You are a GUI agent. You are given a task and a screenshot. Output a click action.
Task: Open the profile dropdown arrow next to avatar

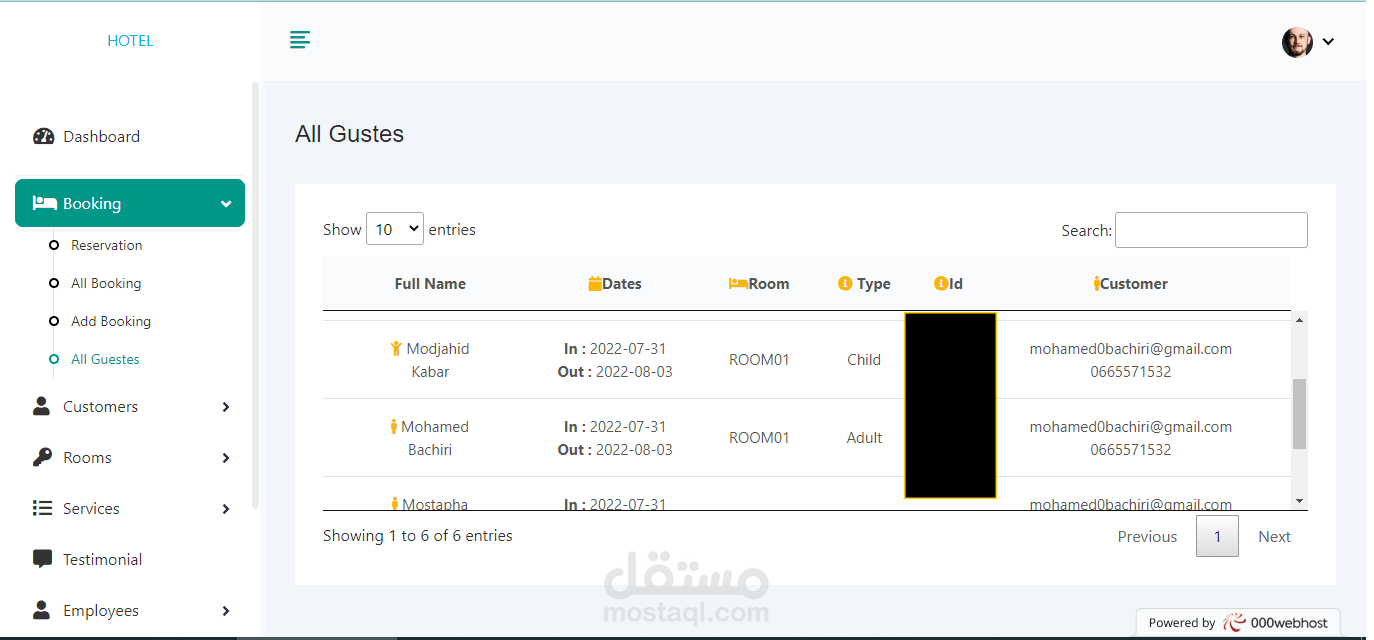point(1328,42)
